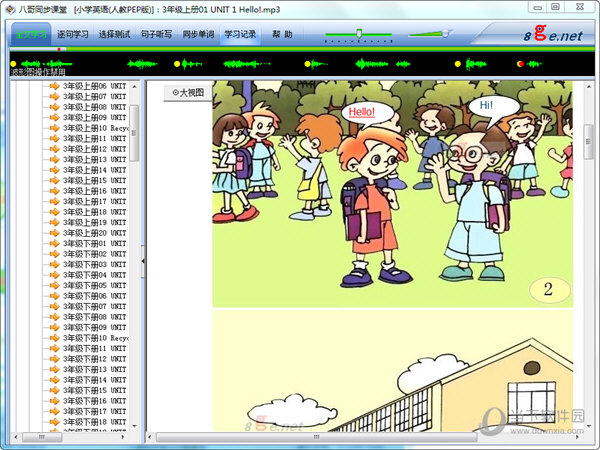Click lesson tree horizontal scroll-right arrow
Viewport: 600px width, 450px height.
(x=123, y=437)
